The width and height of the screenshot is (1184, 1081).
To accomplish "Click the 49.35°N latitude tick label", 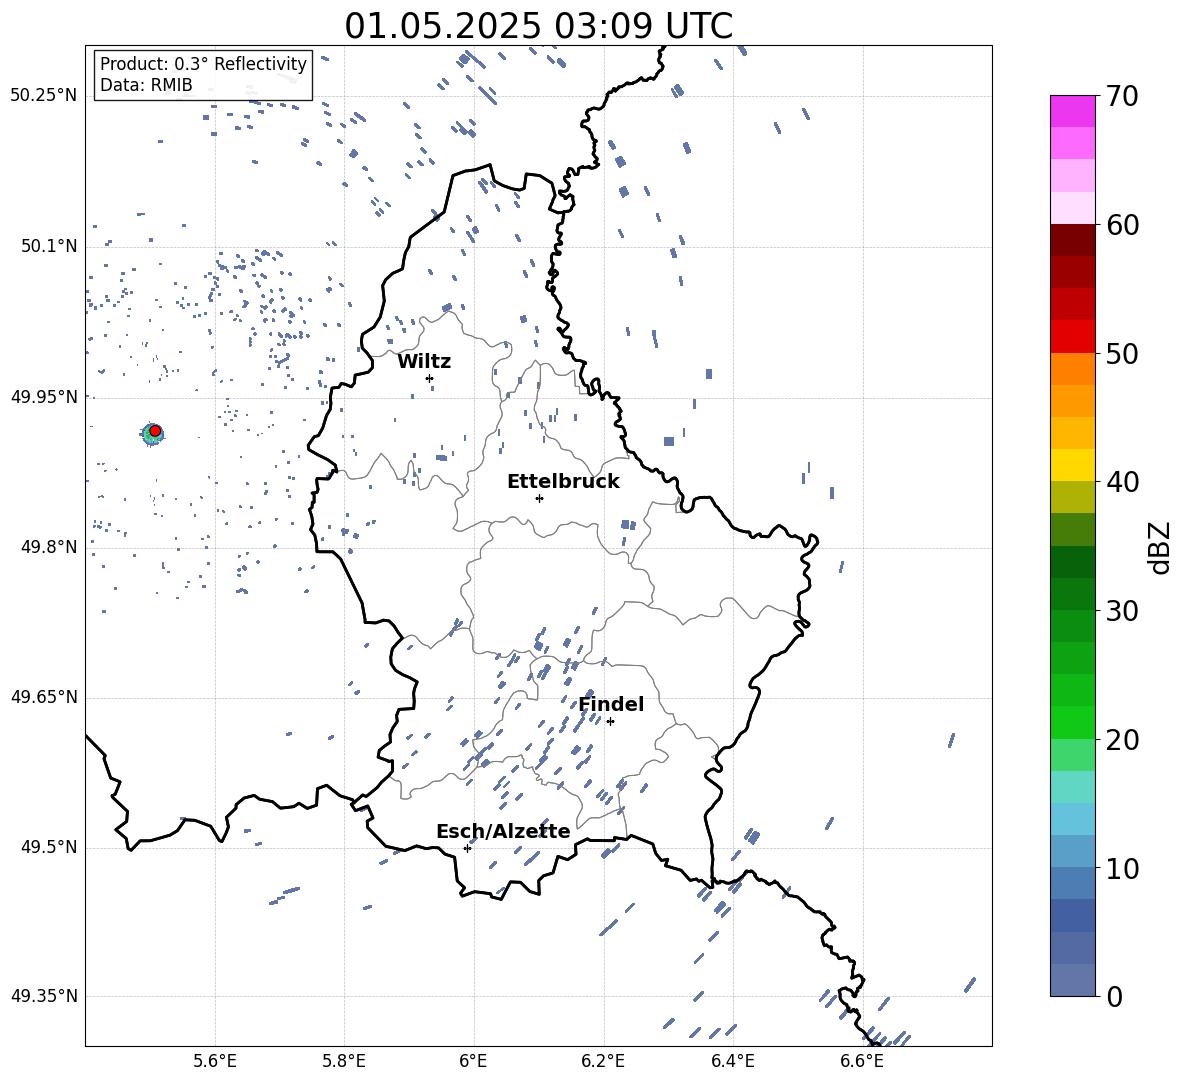I will click(44, 996).
